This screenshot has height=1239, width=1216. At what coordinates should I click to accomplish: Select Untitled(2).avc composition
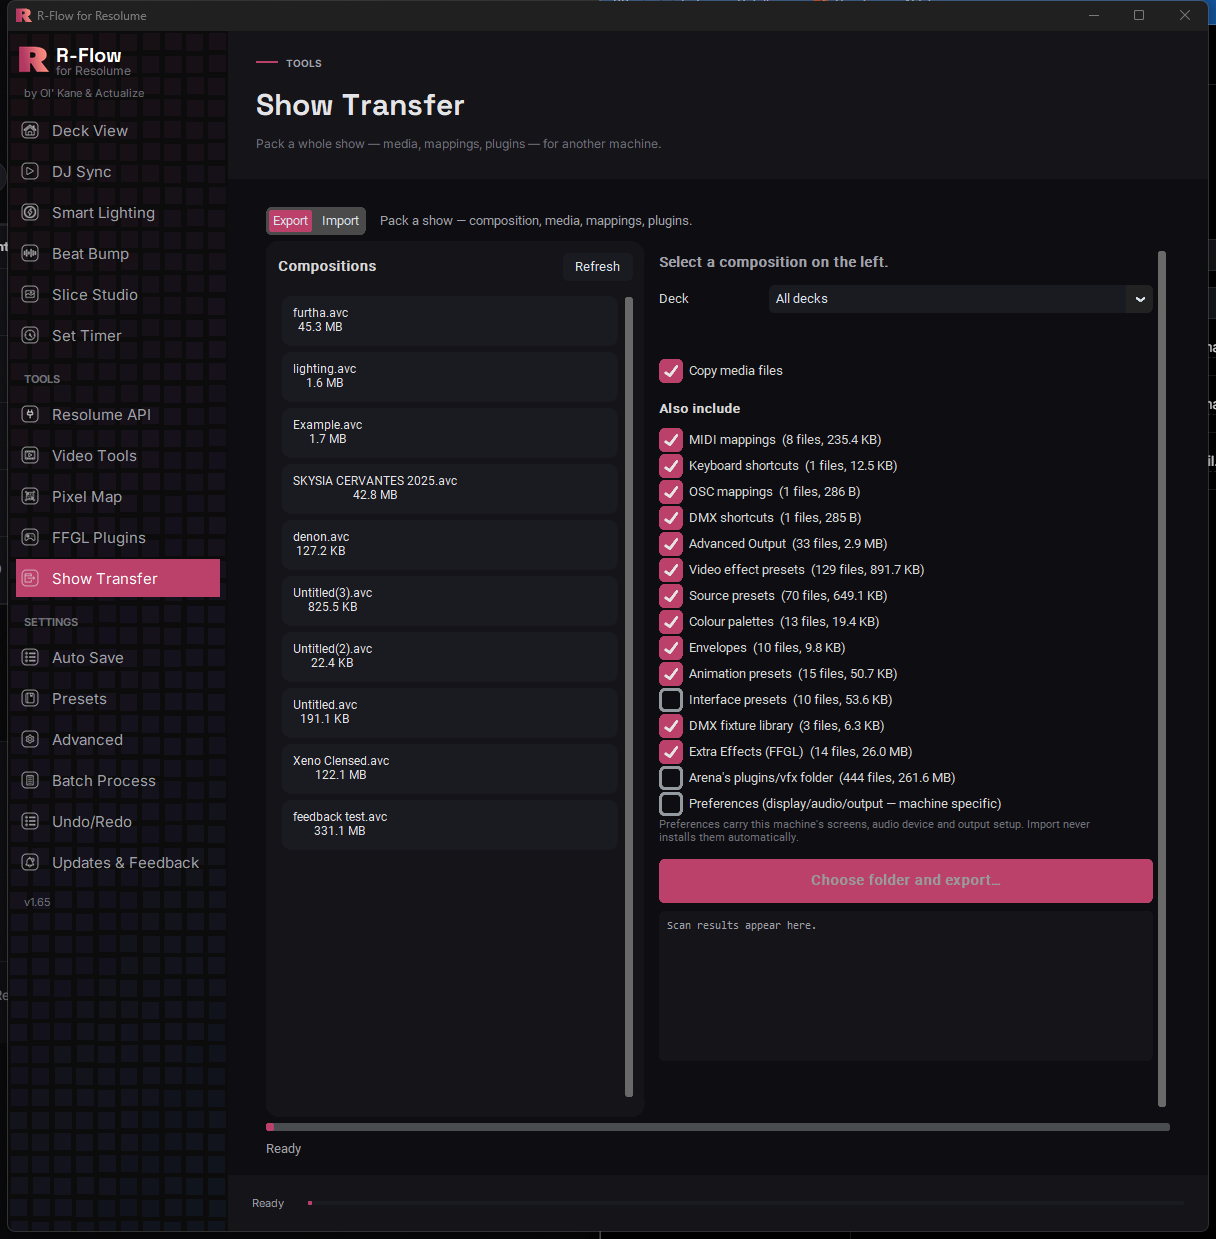point(450,657)
